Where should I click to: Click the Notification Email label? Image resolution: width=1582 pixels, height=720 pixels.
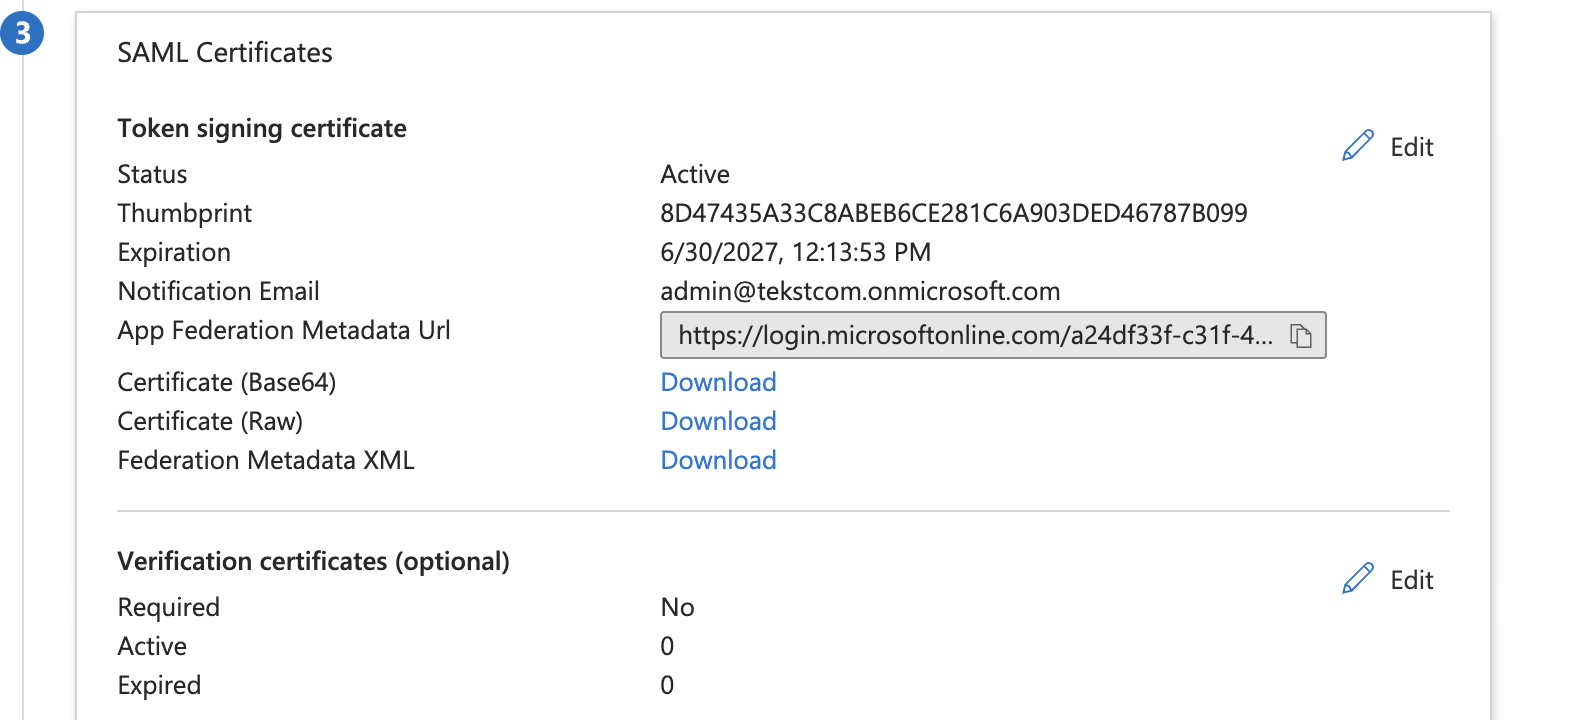[x=218, y=291]
